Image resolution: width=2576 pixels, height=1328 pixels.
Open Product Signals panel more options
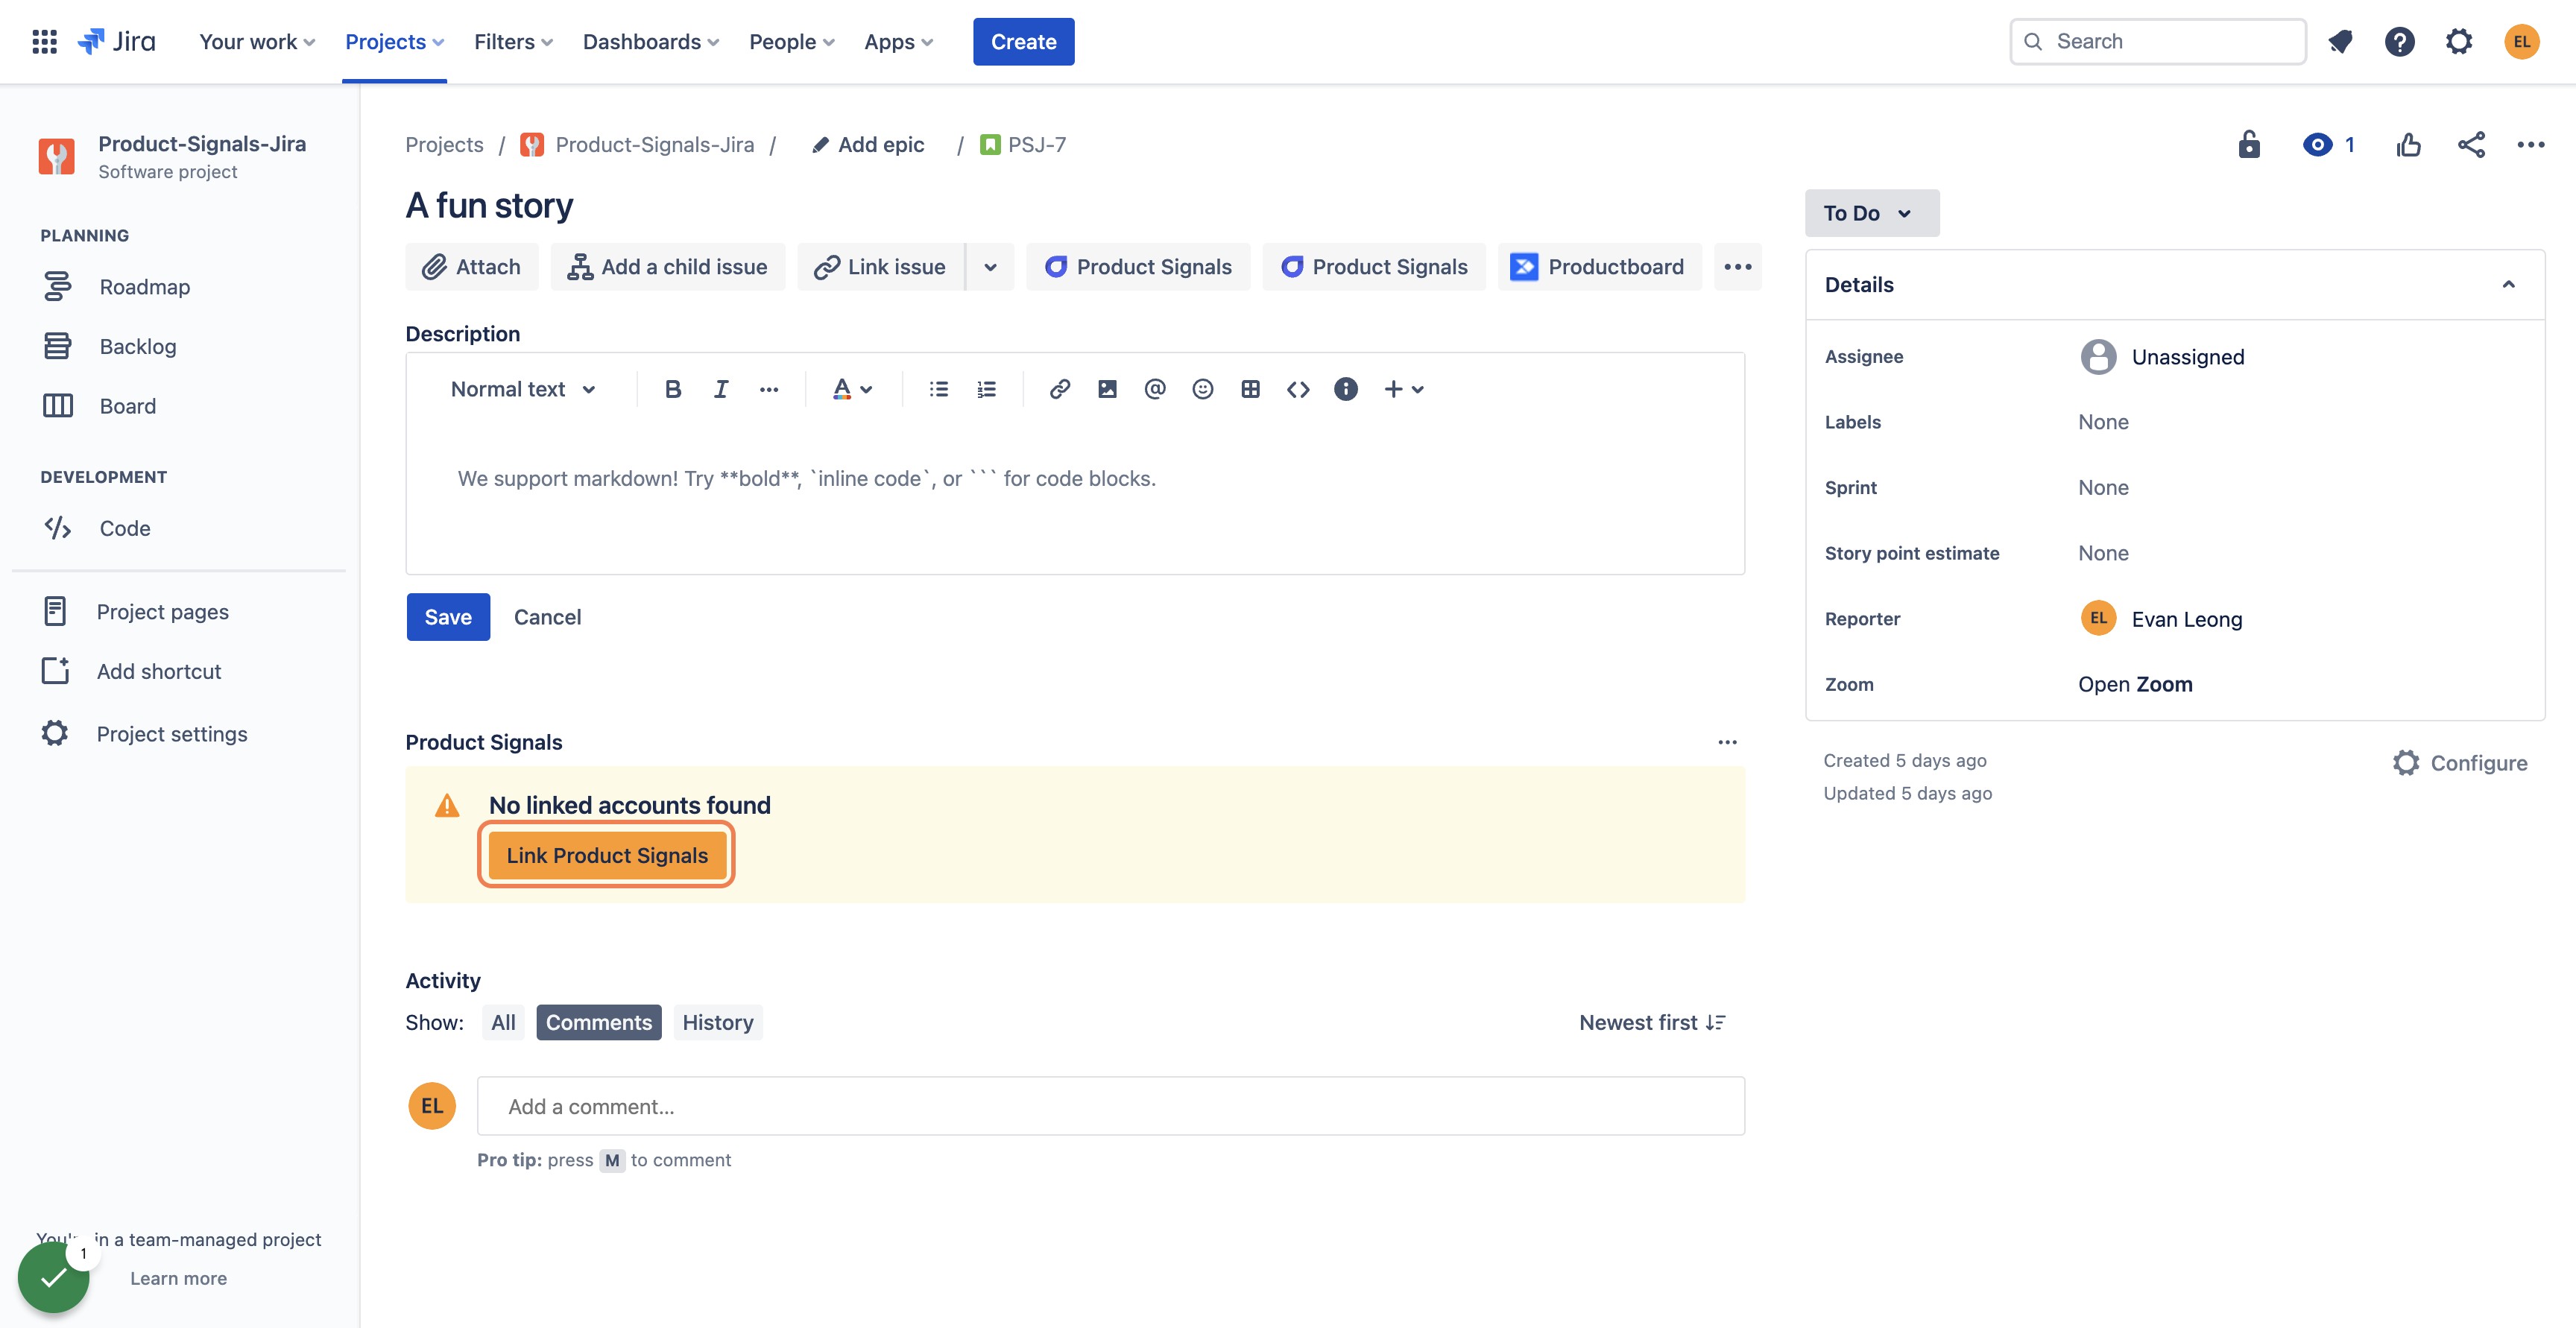coord(1727,742)
